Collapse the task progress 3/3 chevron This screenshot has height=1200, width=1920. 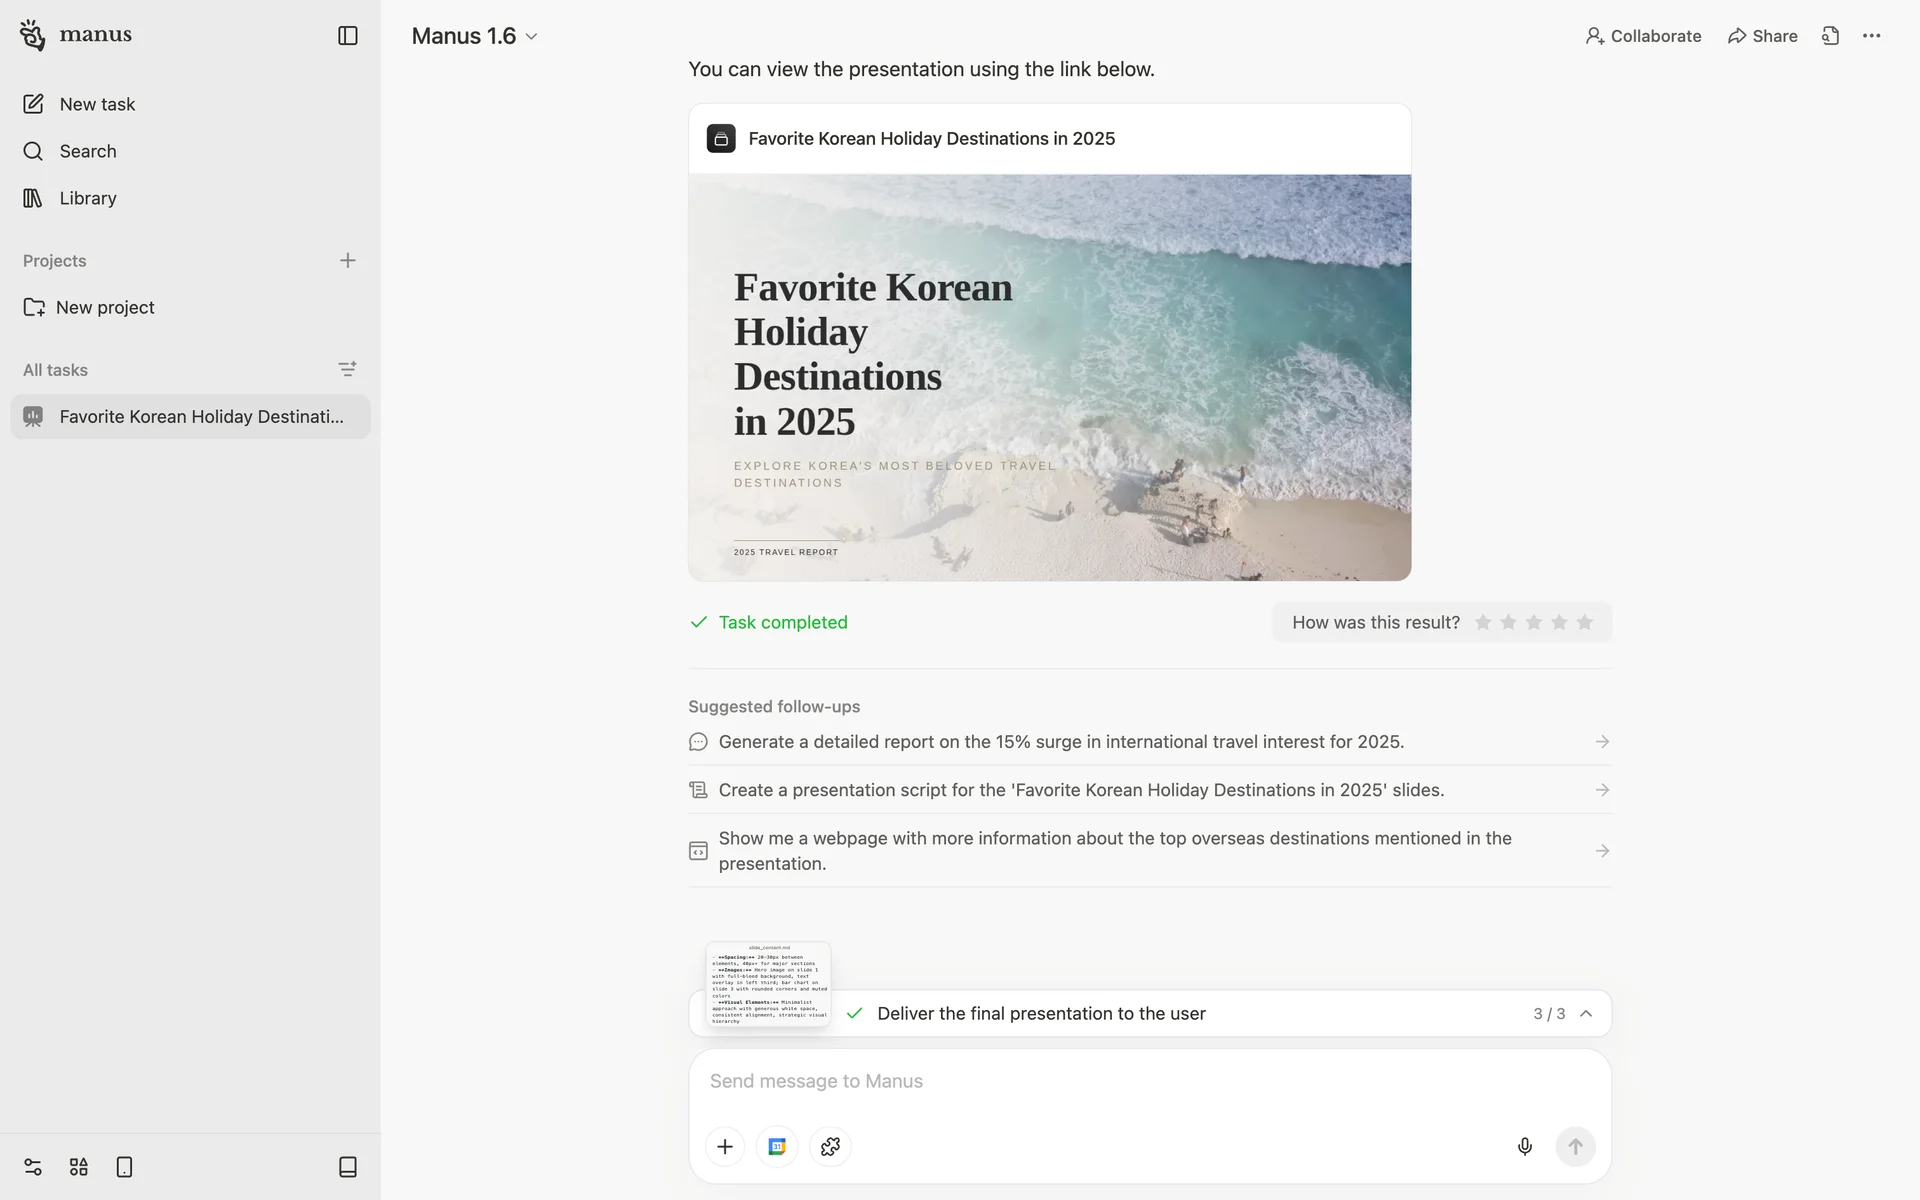[x=1586, y=1013]
